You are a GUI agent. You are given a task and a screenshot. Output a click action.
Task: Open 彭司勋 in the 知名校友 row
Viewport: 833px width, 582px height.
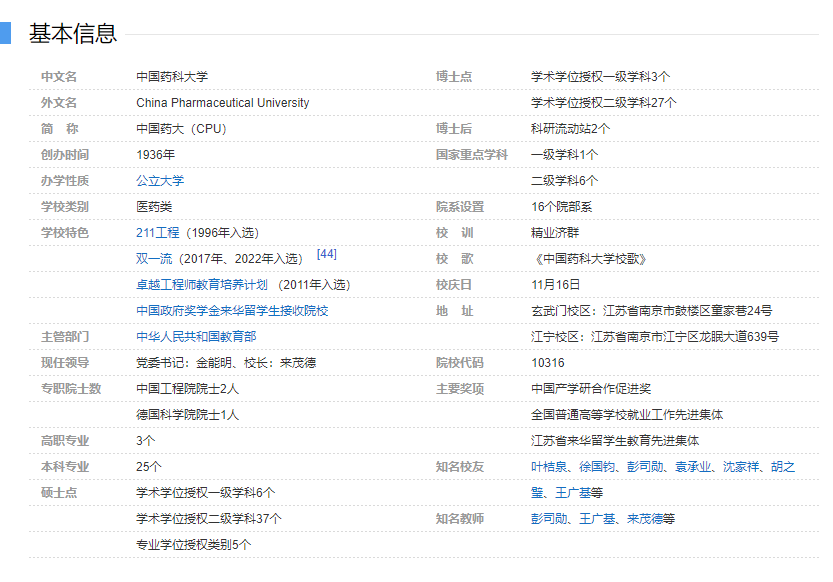[645, 467]
